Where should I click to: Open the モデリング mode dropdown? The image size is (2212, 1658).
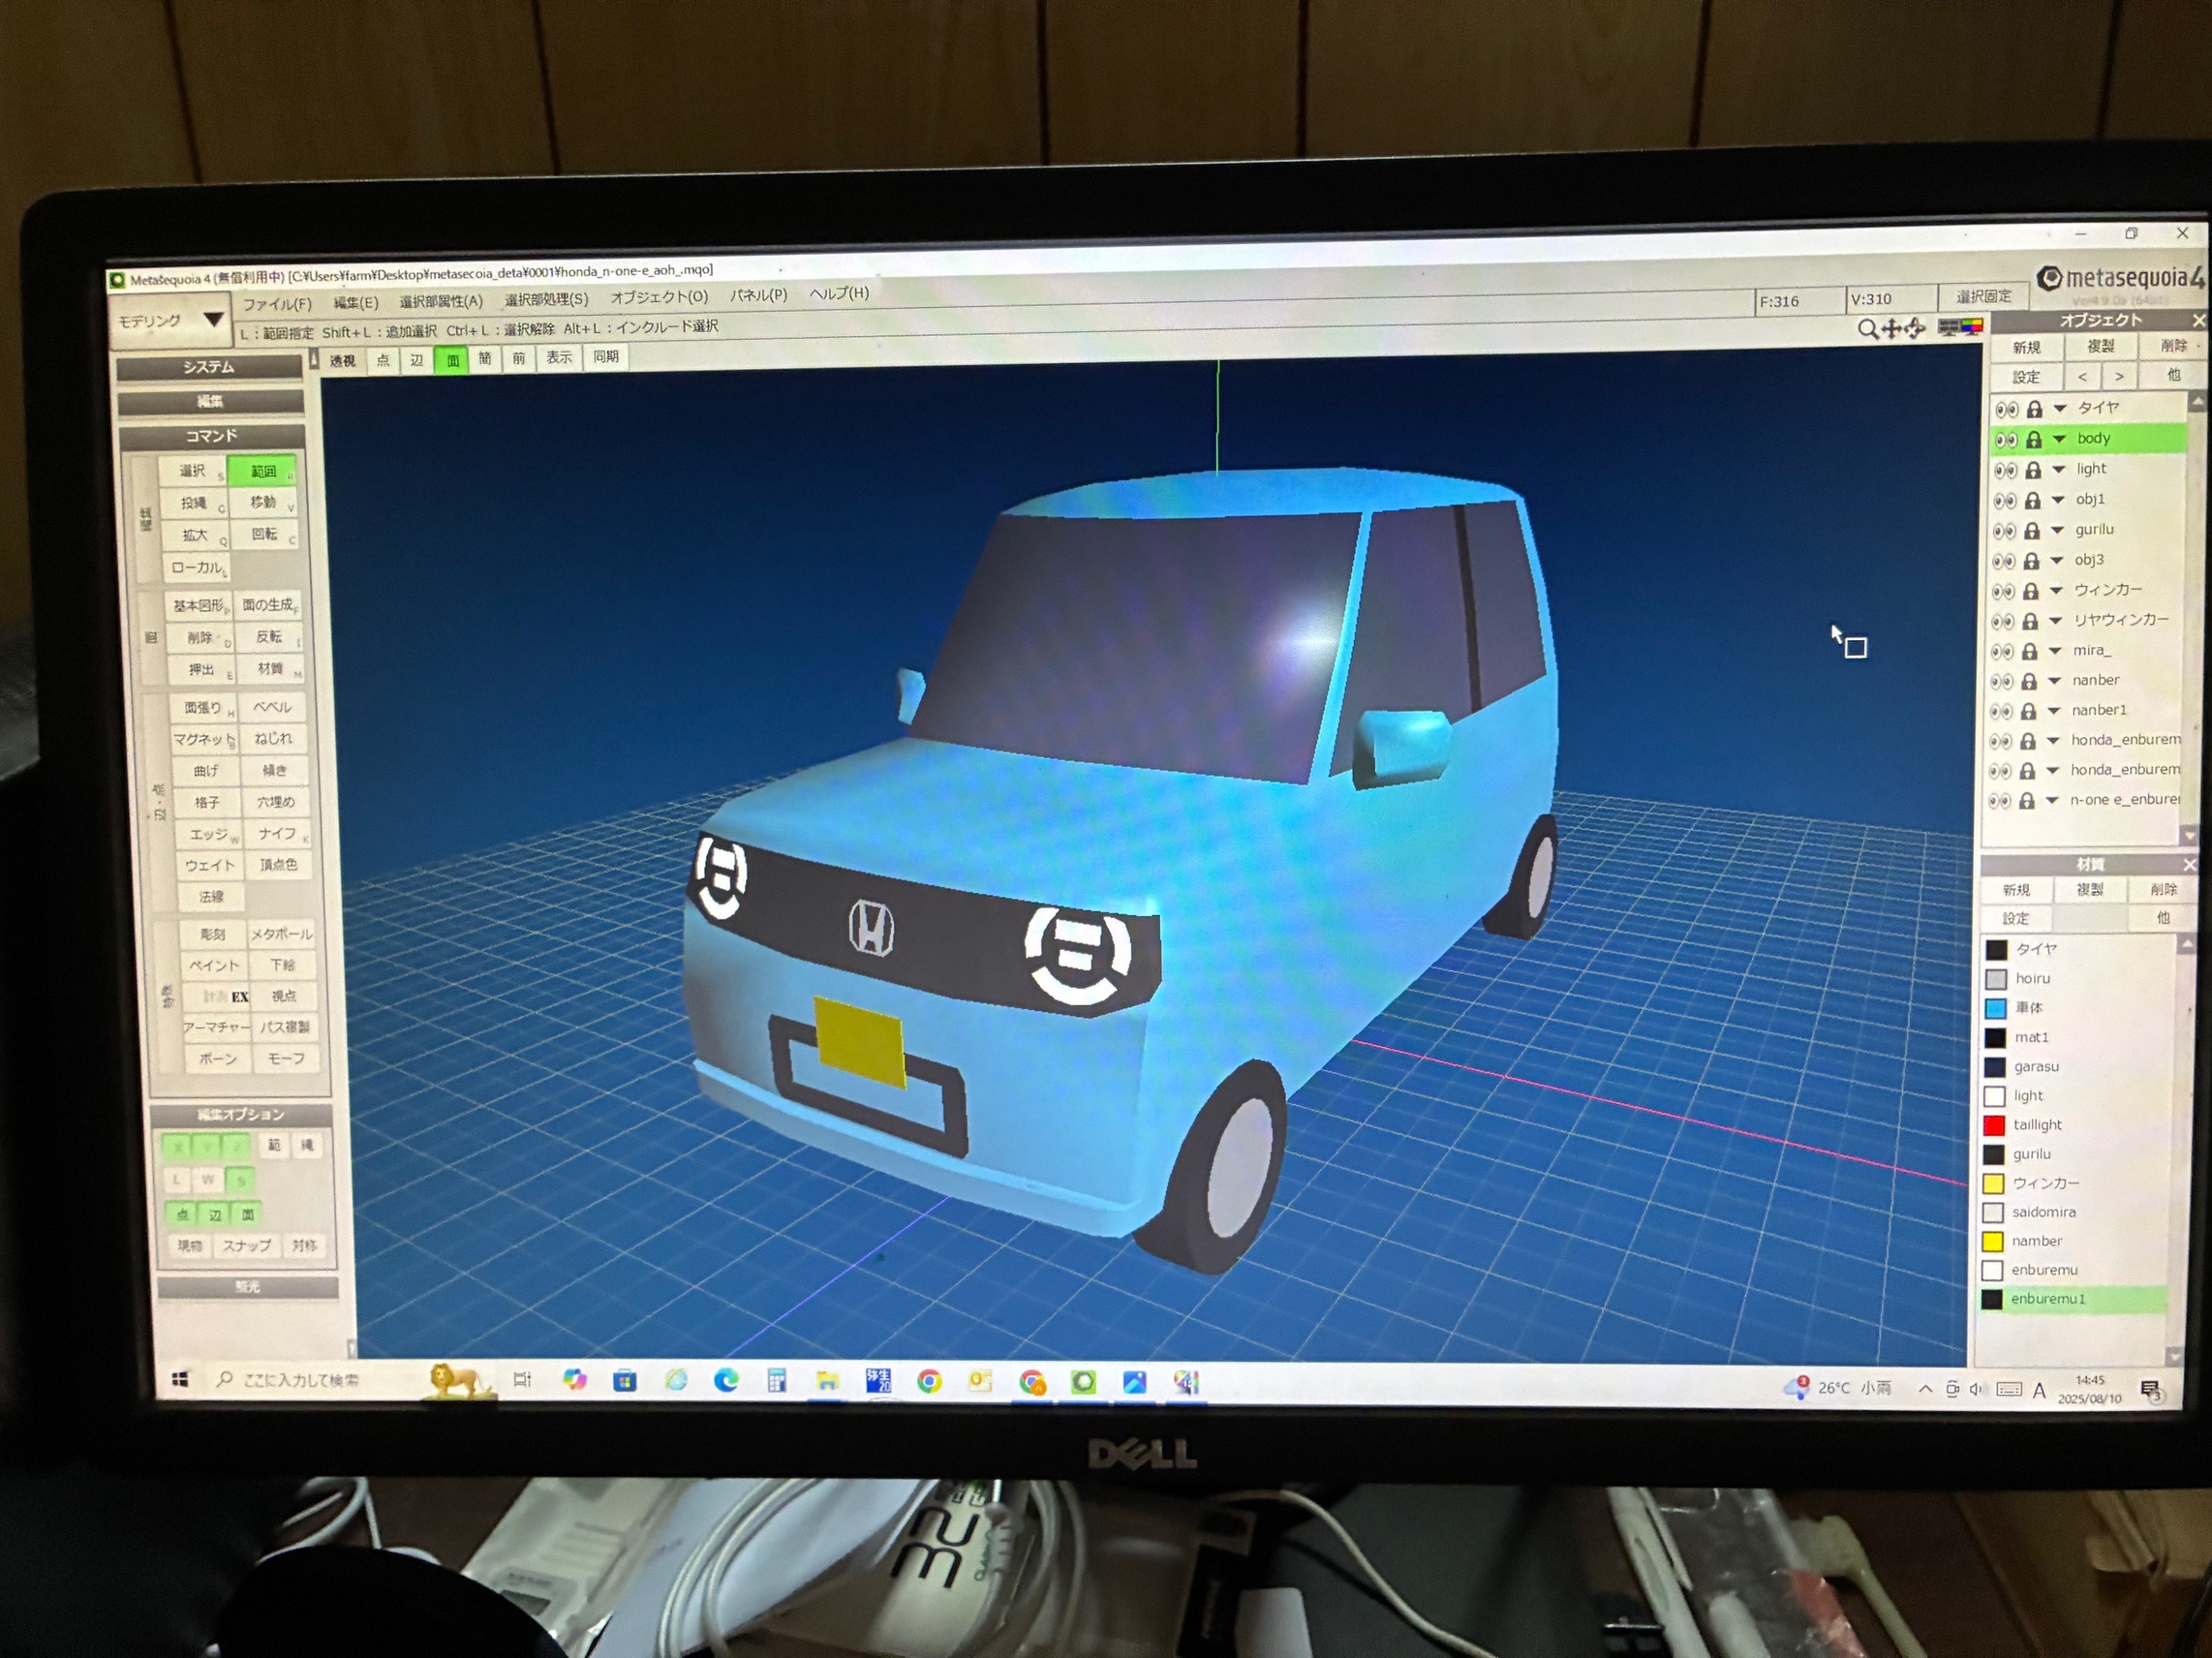171,320
